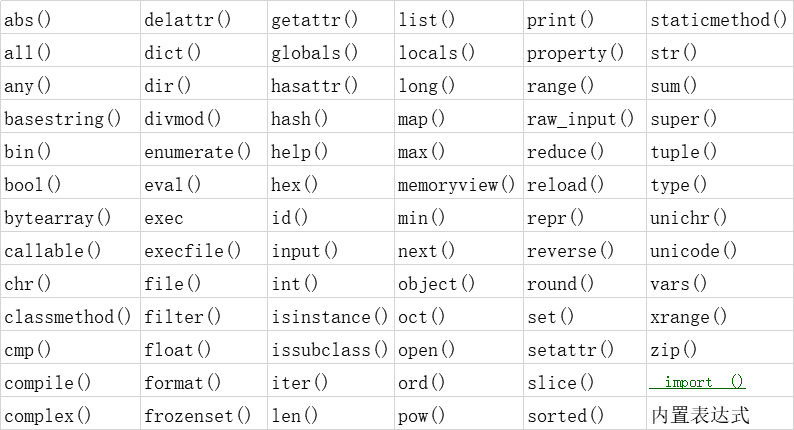Click the raw_input() function entry
The width and height of the screenshot is (794, 430).
pos(580,119)
